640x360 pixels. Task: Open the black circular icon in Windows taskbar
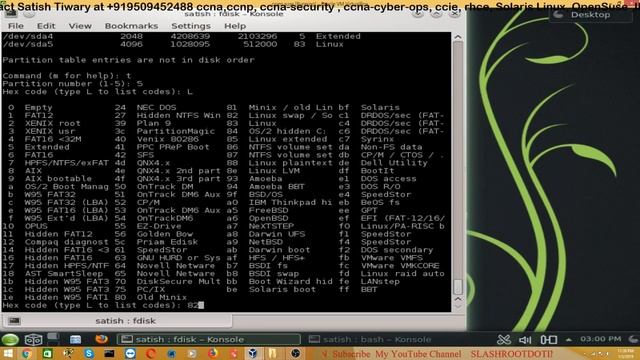[296, 353]
